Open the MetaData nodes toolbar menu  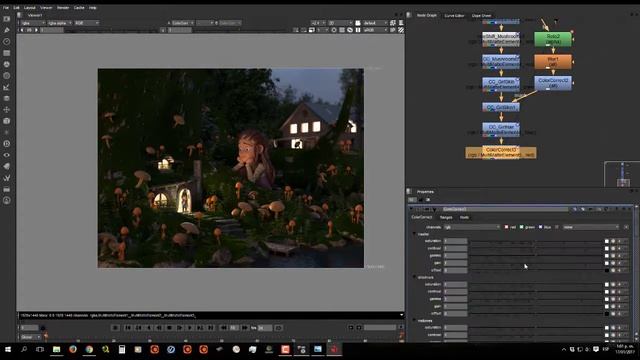pyautogui.click(x=7, y=167)
